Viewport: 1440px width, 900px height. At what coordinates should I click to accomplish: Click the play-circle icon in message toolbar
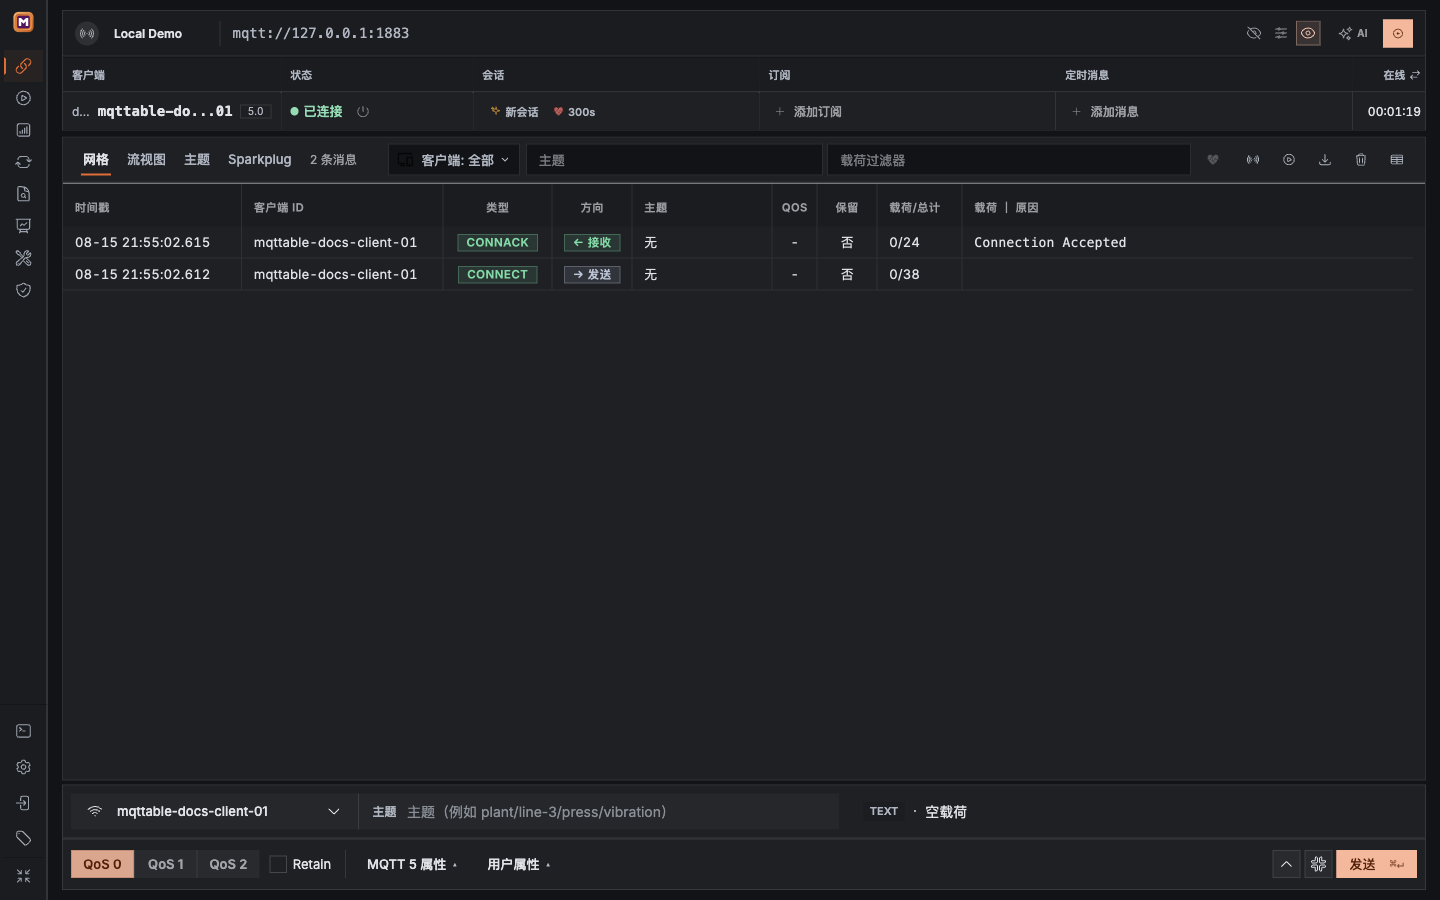[x=1289, y=160]
